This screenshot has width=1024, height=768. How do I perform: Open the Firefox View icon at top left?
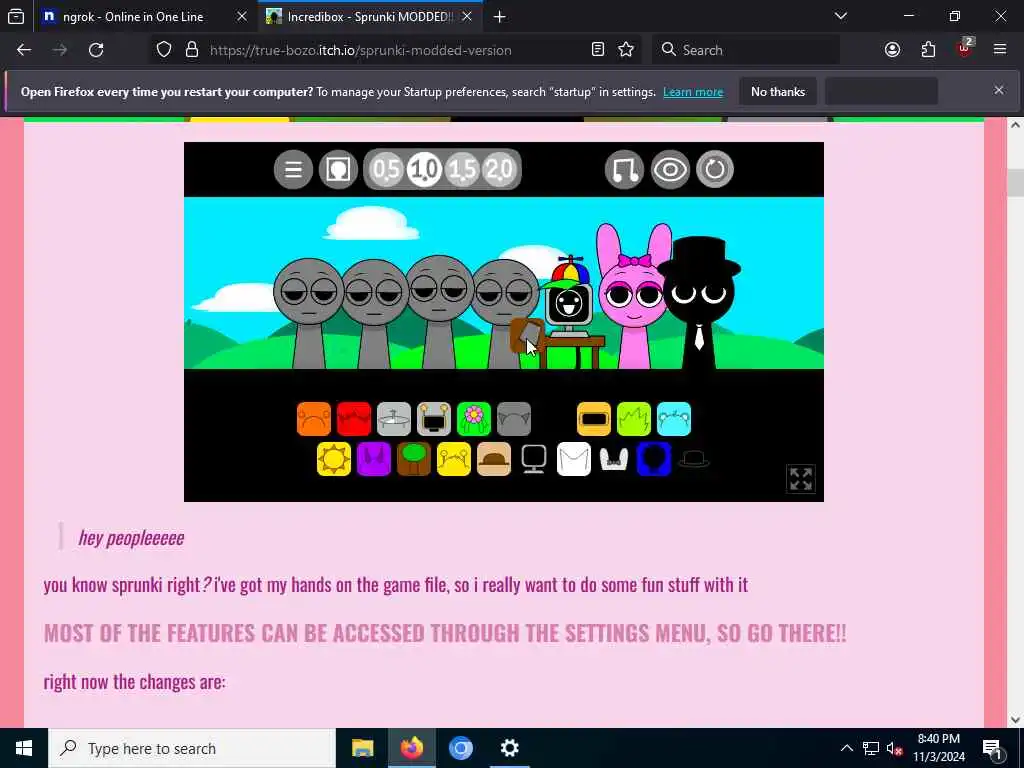click(16, 17)
